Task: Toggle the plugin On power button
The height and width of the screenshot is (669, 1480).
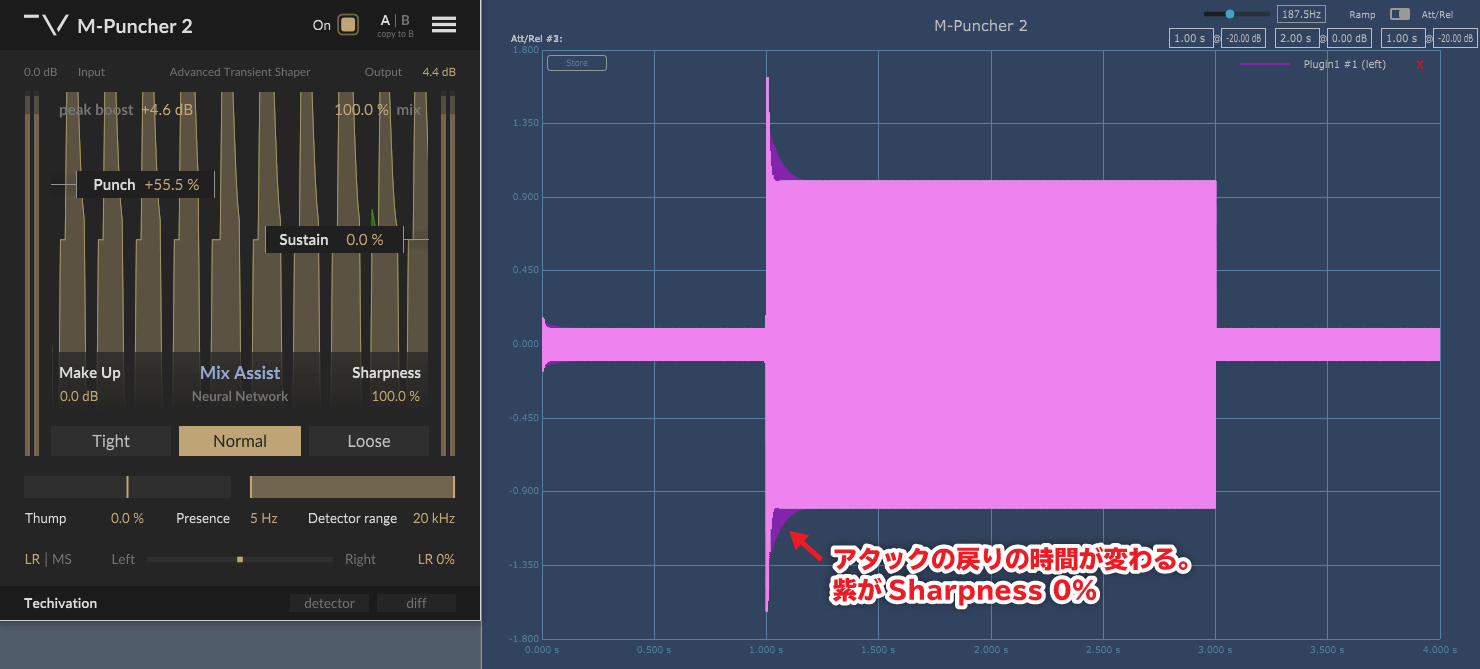Action: click(x=348, y=25)
